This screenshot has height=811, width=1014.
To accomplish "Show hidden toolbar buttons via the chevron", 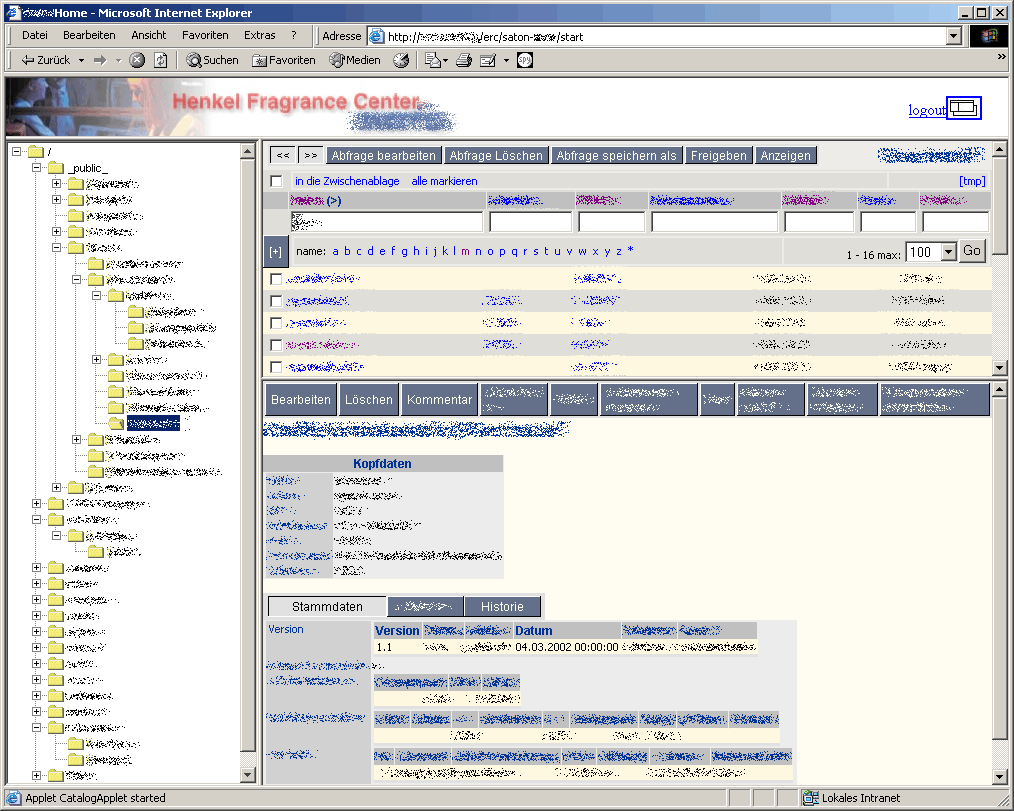I will point(1001,57).
